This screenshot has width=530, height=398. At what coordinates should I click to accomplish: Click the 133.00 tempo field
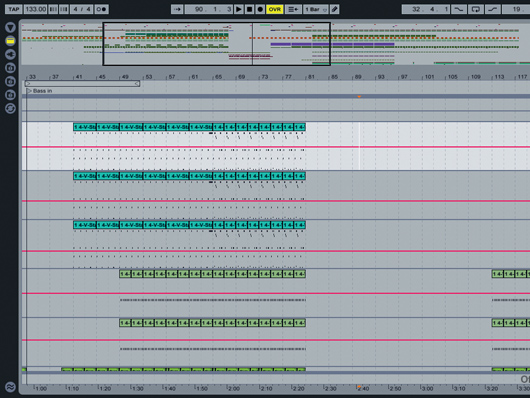(x=35, y=9)
